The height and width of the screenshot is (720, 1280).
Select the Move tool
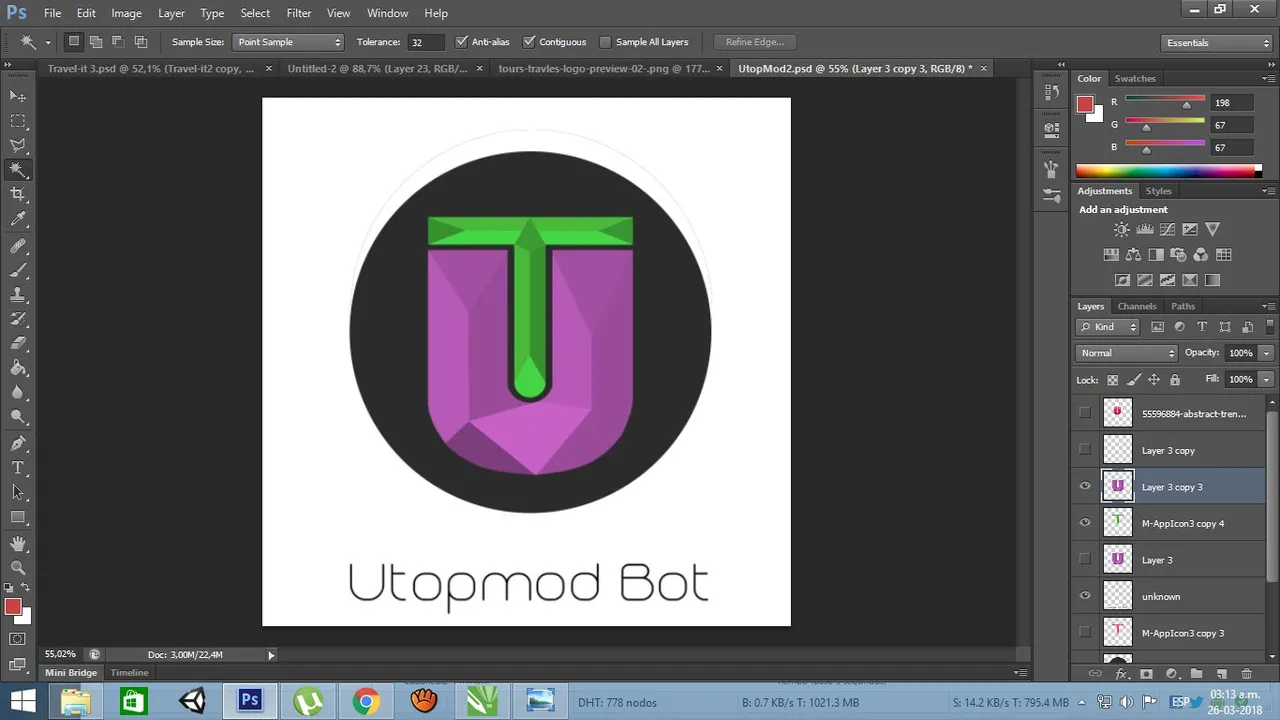(x=18, y=96)
